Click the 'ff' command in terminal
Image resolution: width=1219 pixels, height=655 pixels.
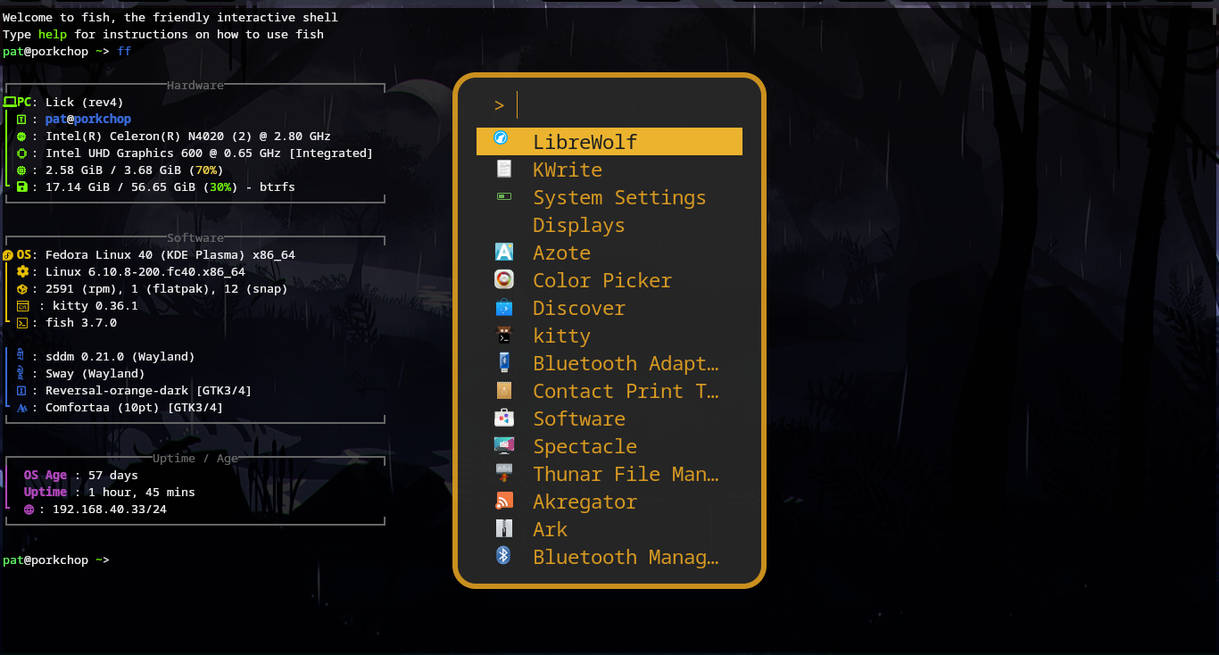(x=124, y=51)
